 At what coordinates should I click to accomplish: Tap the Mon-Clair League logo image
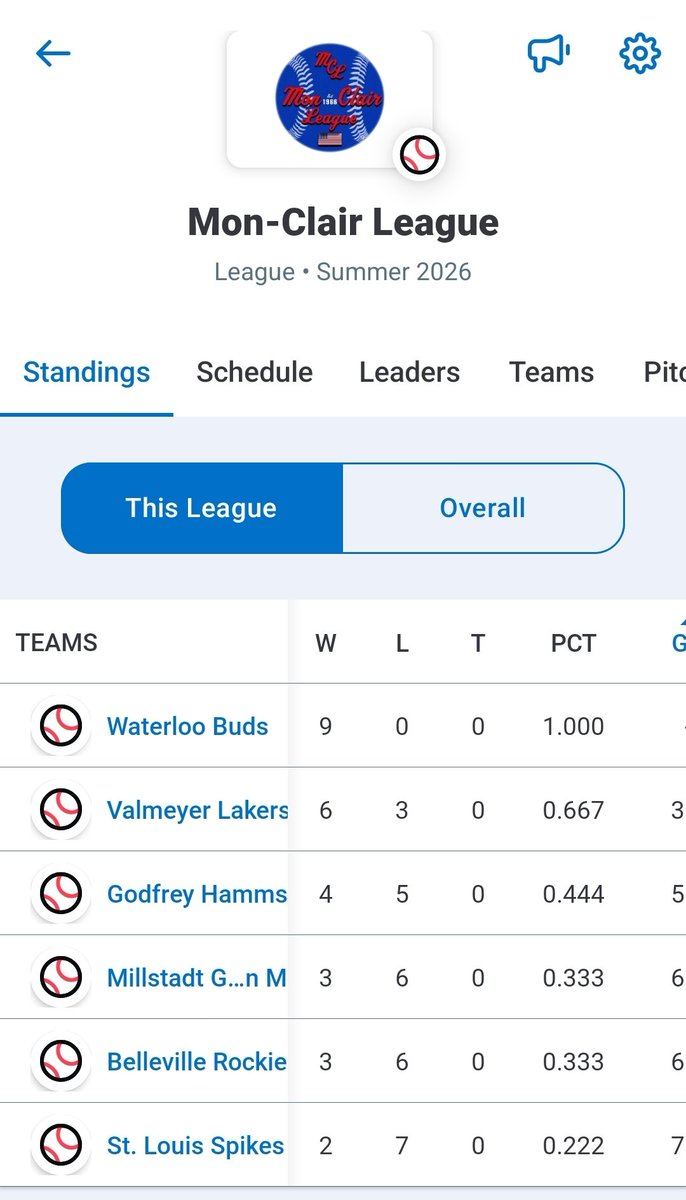click(x=329, y=98)
